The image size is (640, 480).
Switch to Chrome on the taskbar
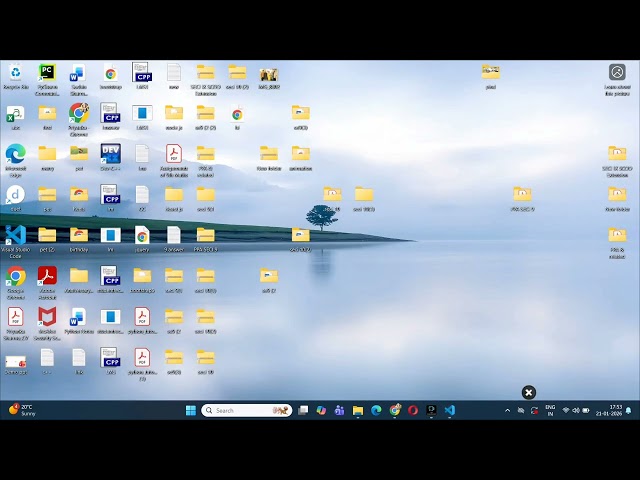(x=395, y=410)
